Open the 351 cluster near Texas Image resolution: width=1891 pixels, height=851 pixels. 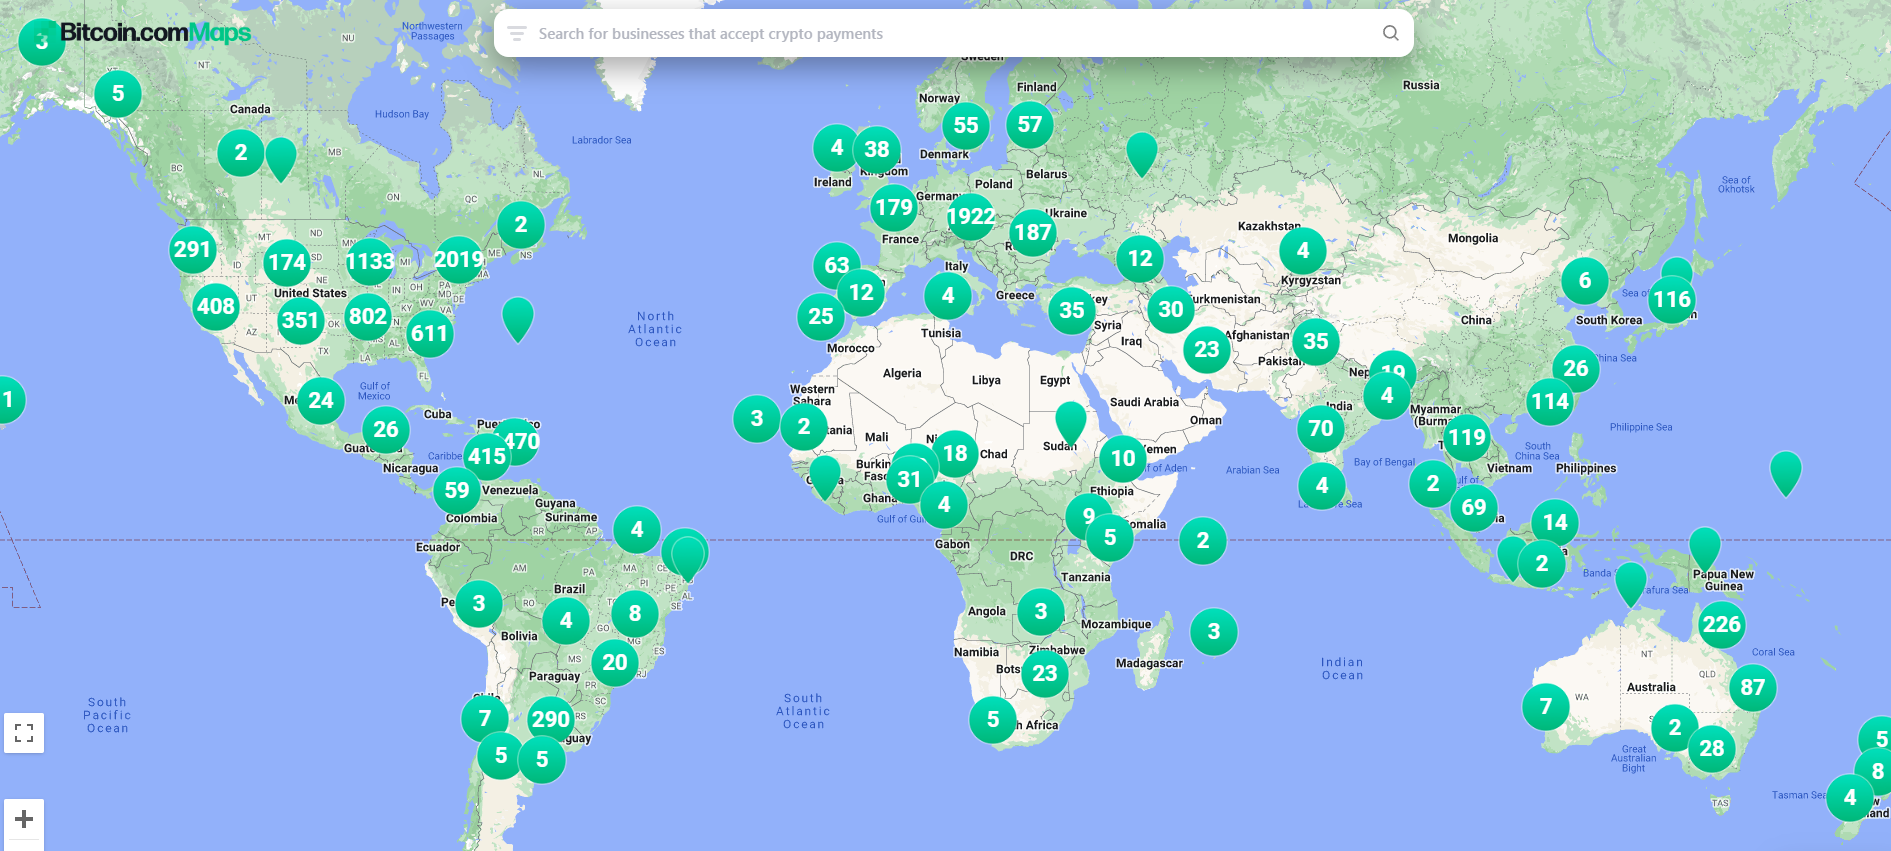coord(300,321)
